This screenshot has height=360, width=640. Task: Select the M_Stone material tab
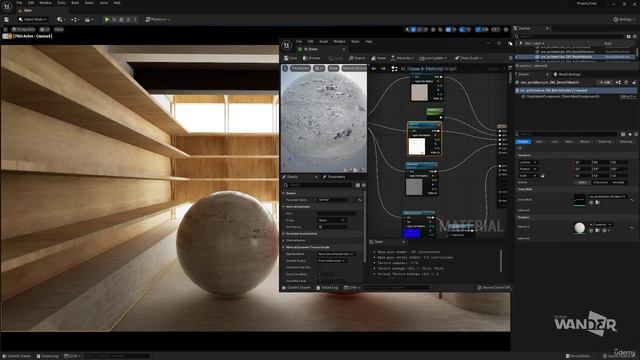click(x=311, y=49)
